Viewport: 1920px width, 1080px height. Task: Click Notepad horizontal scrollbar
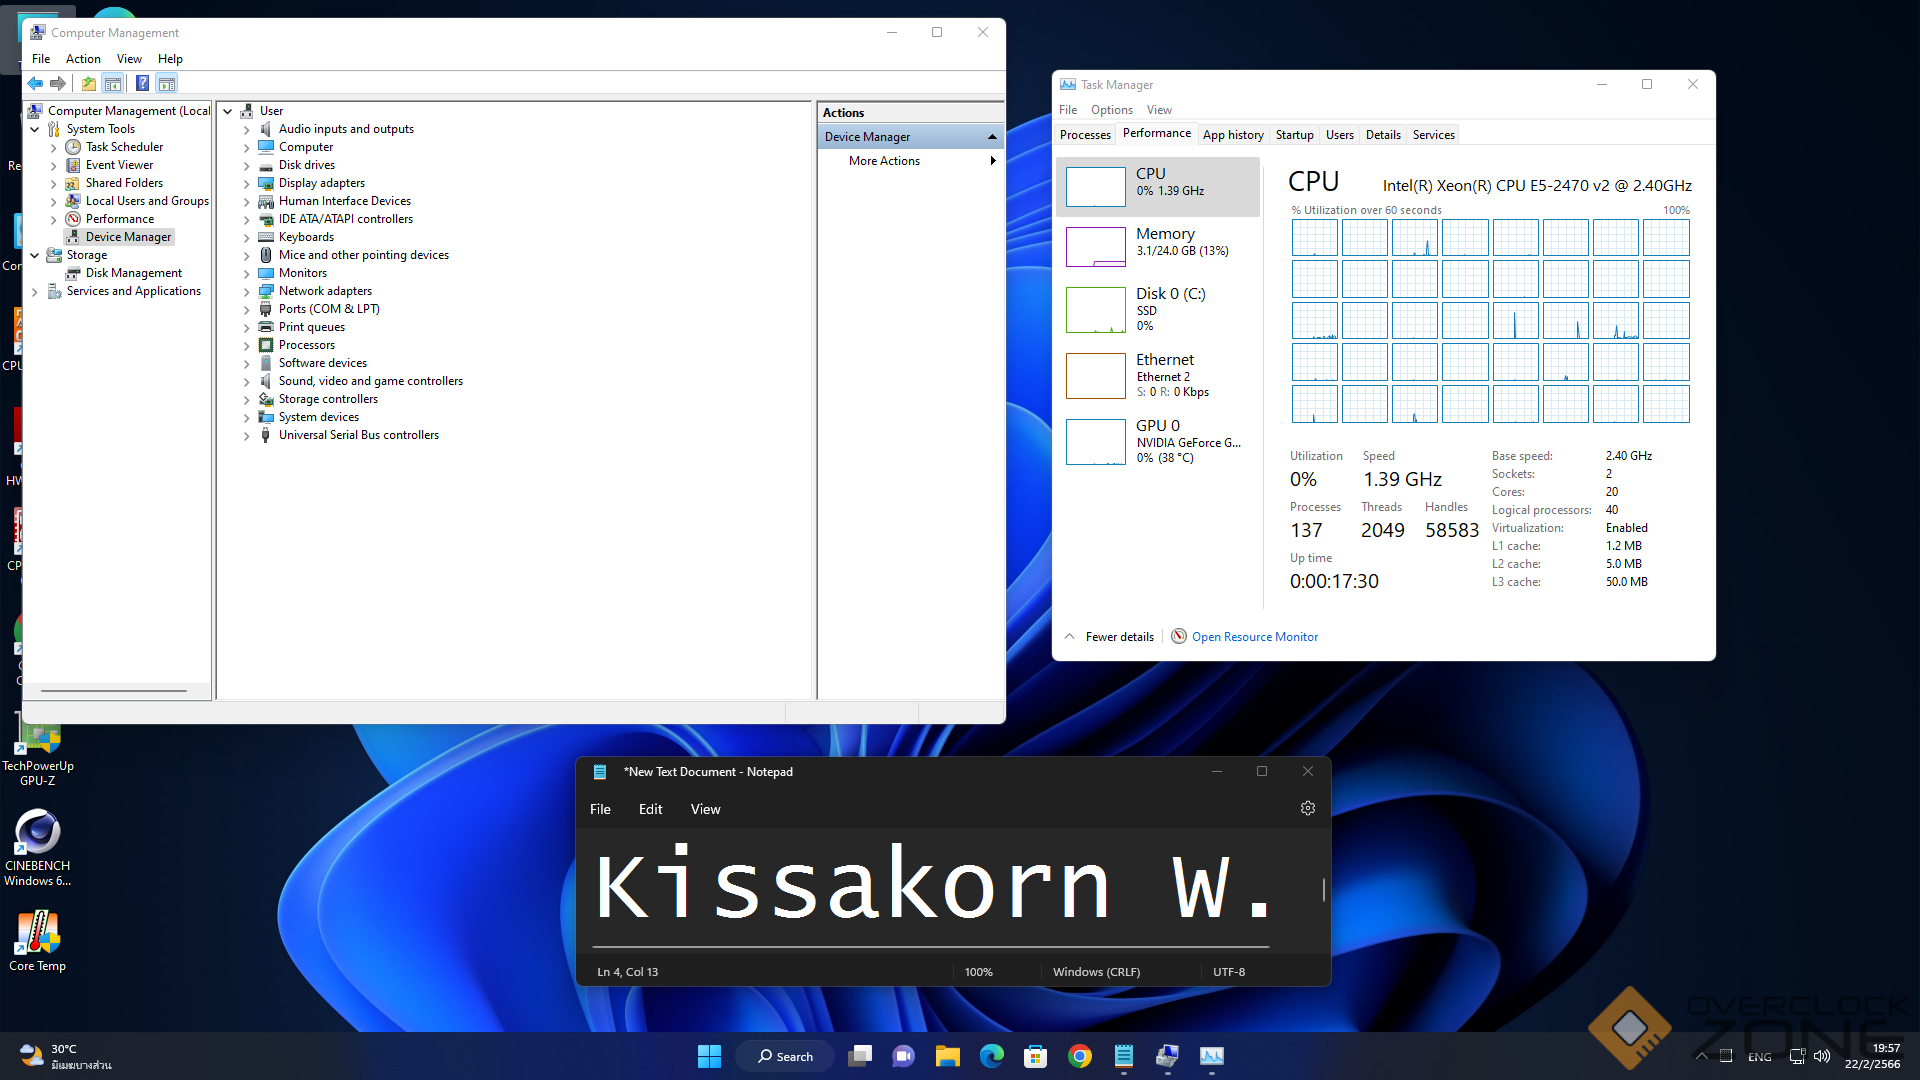[x=930, y=946]
